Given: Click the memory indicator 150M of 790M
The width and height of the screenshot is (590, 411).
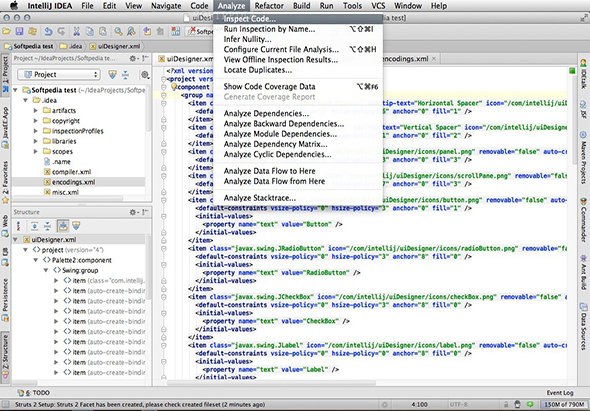Looking at the screenshot, I should (564, 405).
